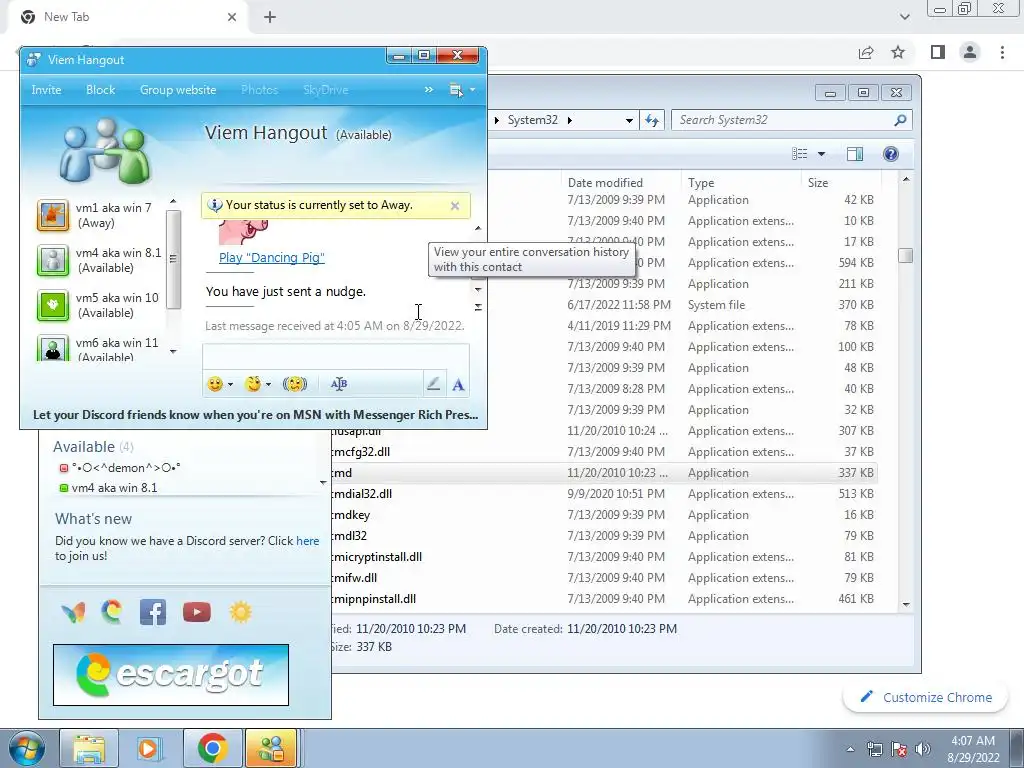Show more Messenger toolbar commands chevron

pos(429,89)
